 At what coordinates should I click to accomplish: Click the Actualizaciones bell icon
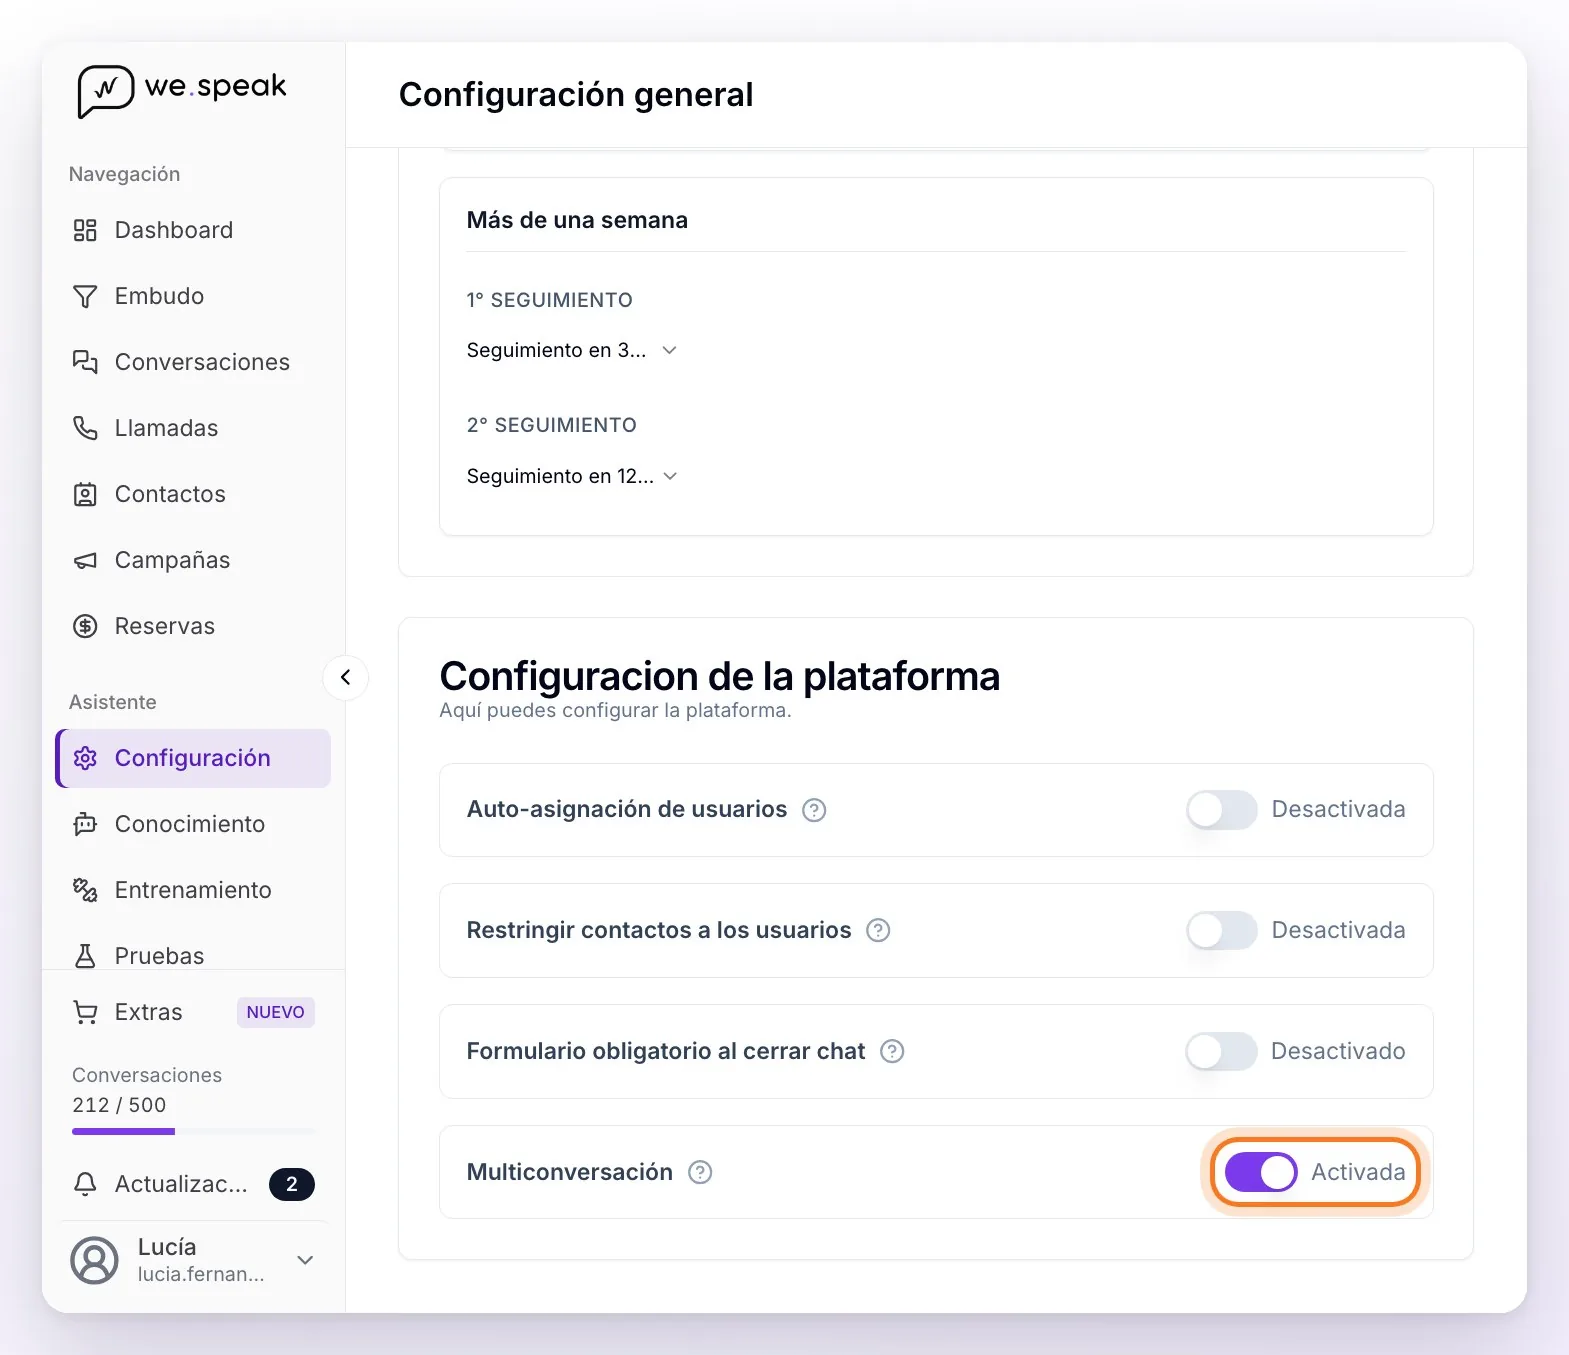coord(85,1185)
